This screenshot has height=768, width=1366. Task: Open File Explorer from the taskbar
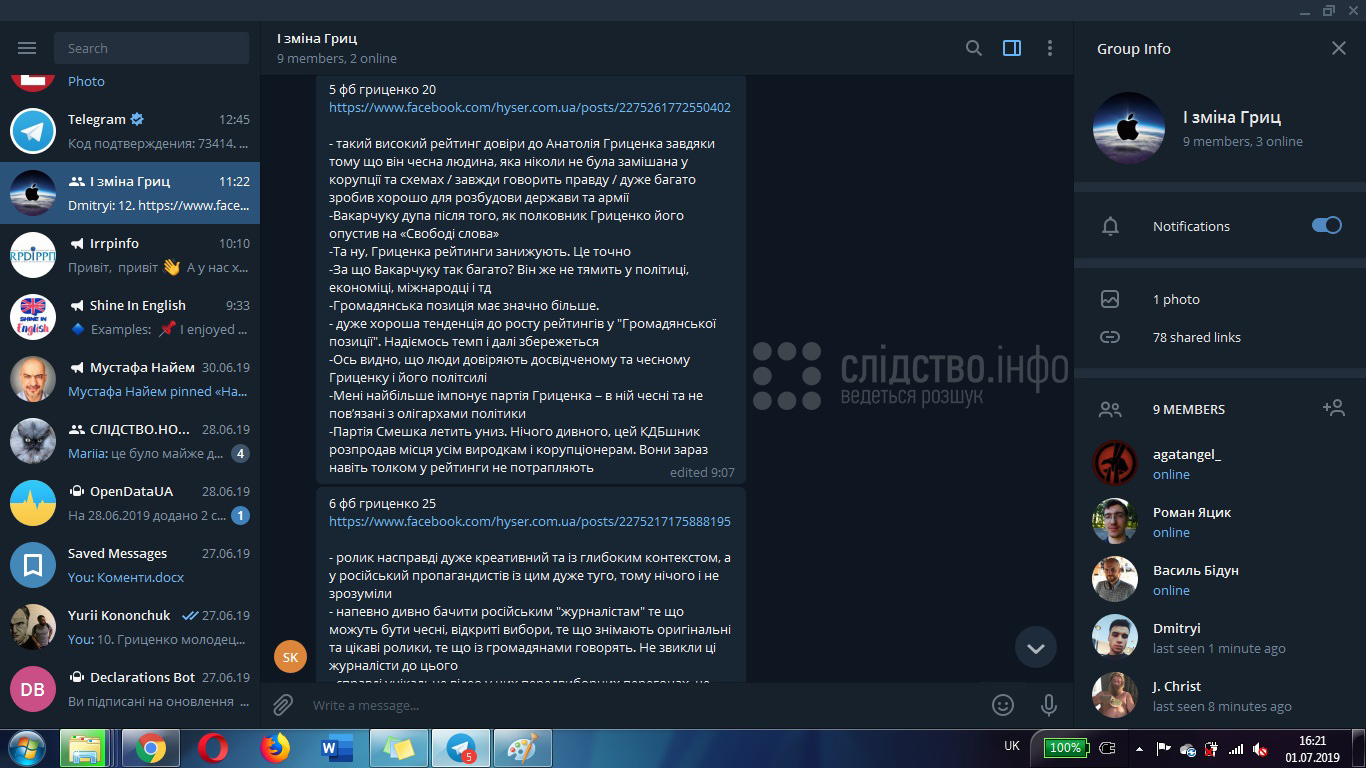pos(84,748)
